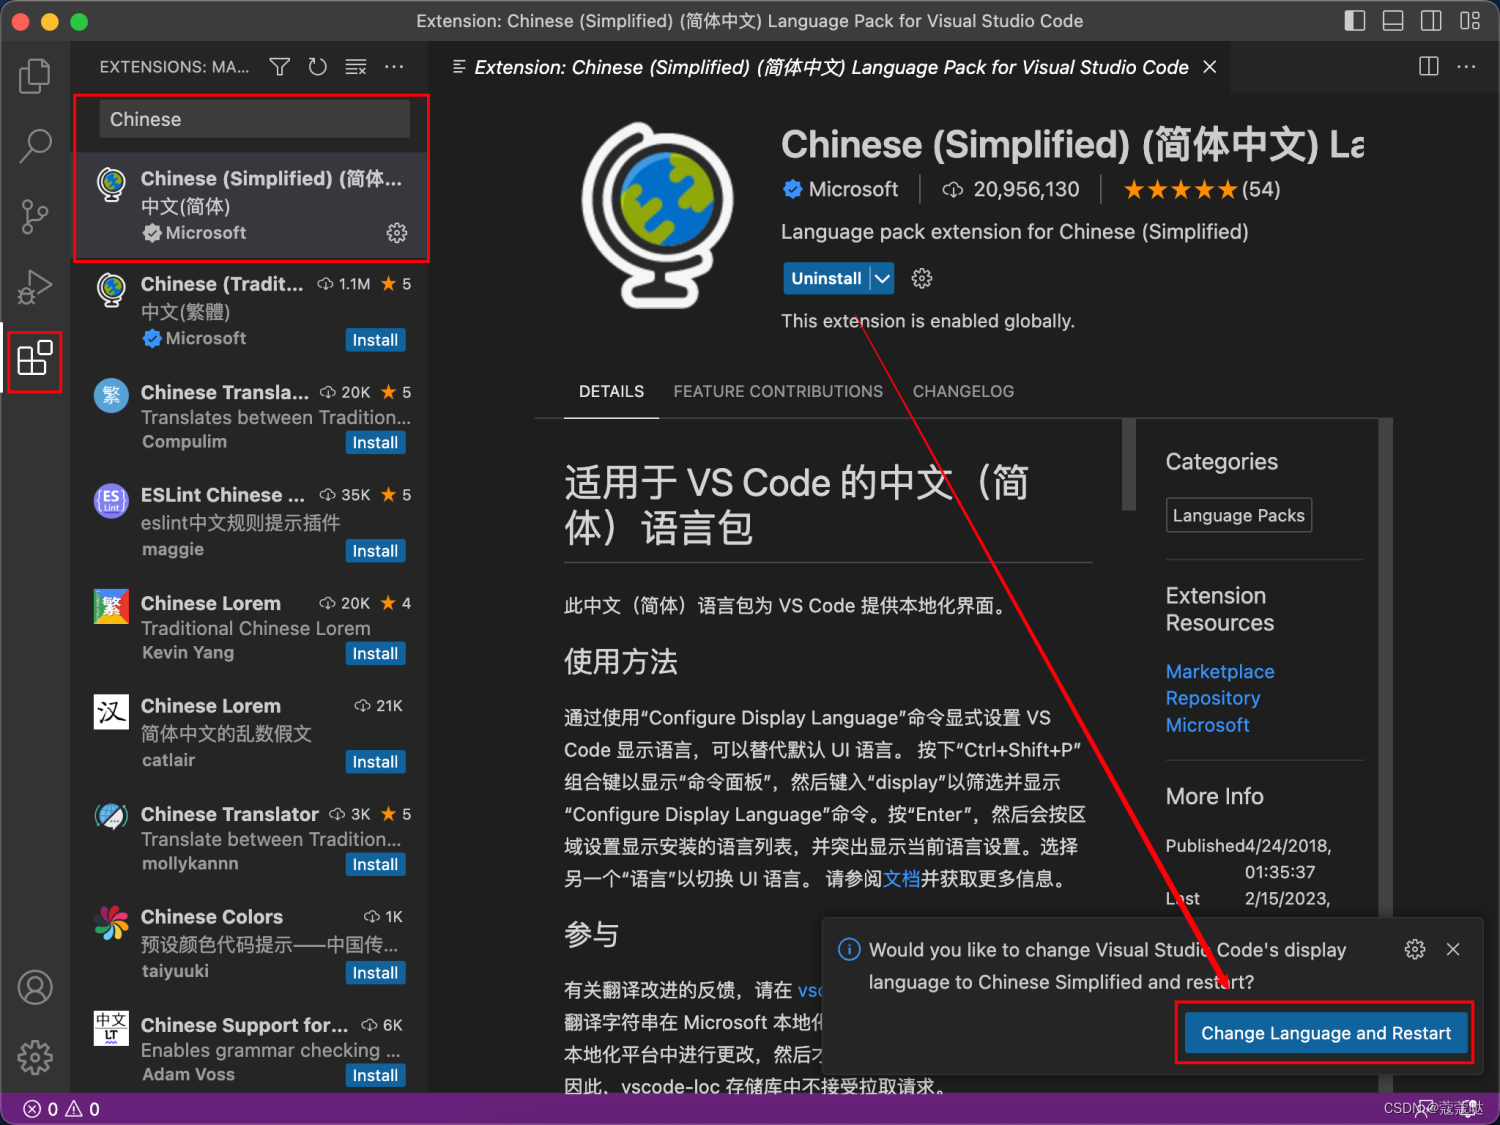Image resolution: width=1500 pixels, height=1125 pixels.
Task: Focus the extensions search box
Action: tap(254, 119)
